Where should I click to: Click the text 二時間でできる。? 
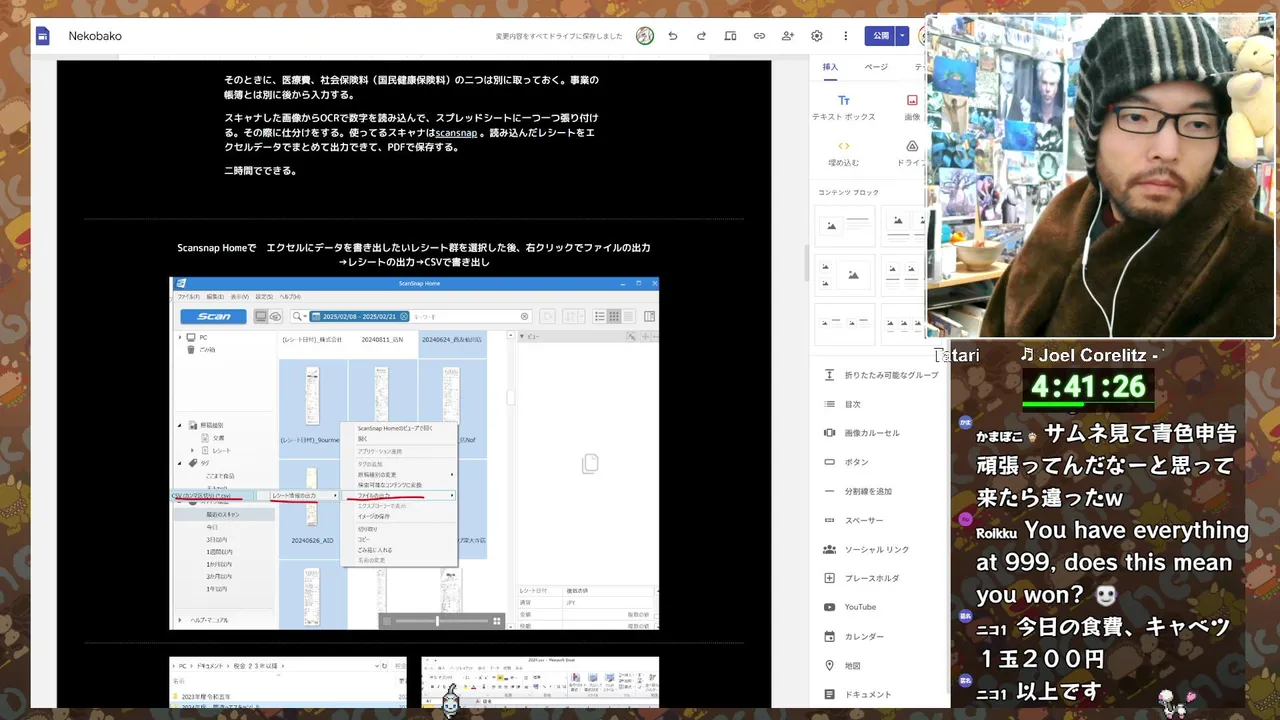(261, 171)
